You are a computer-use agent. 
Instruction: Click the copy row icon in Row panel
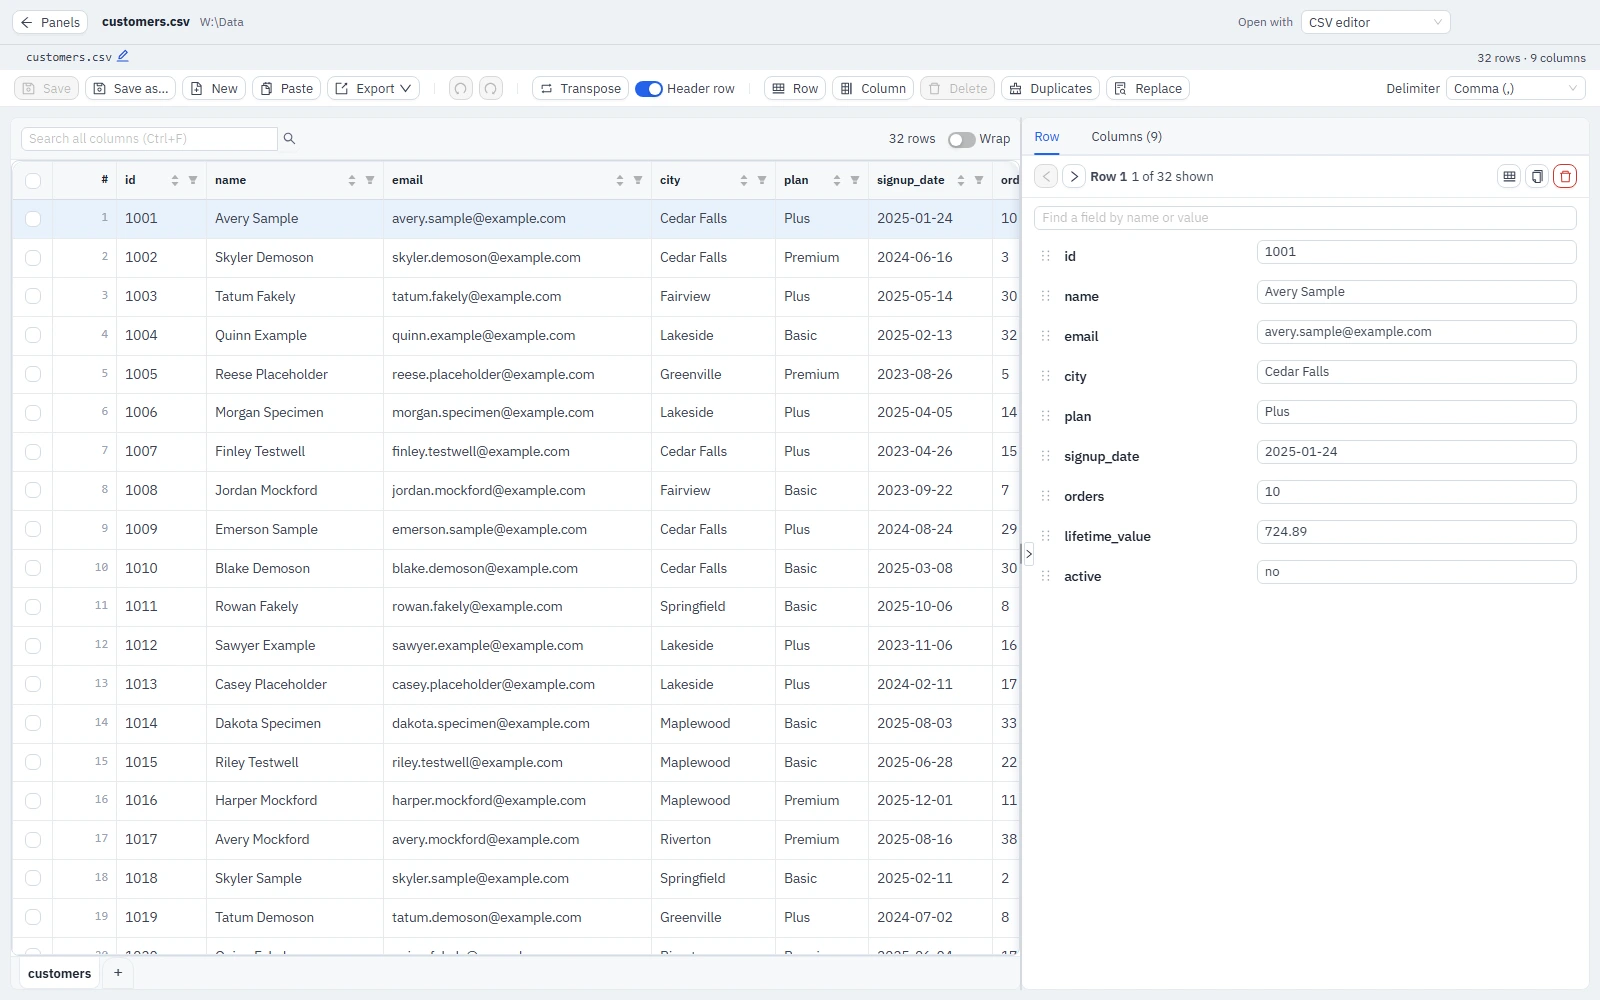[x=1537, y=176]
